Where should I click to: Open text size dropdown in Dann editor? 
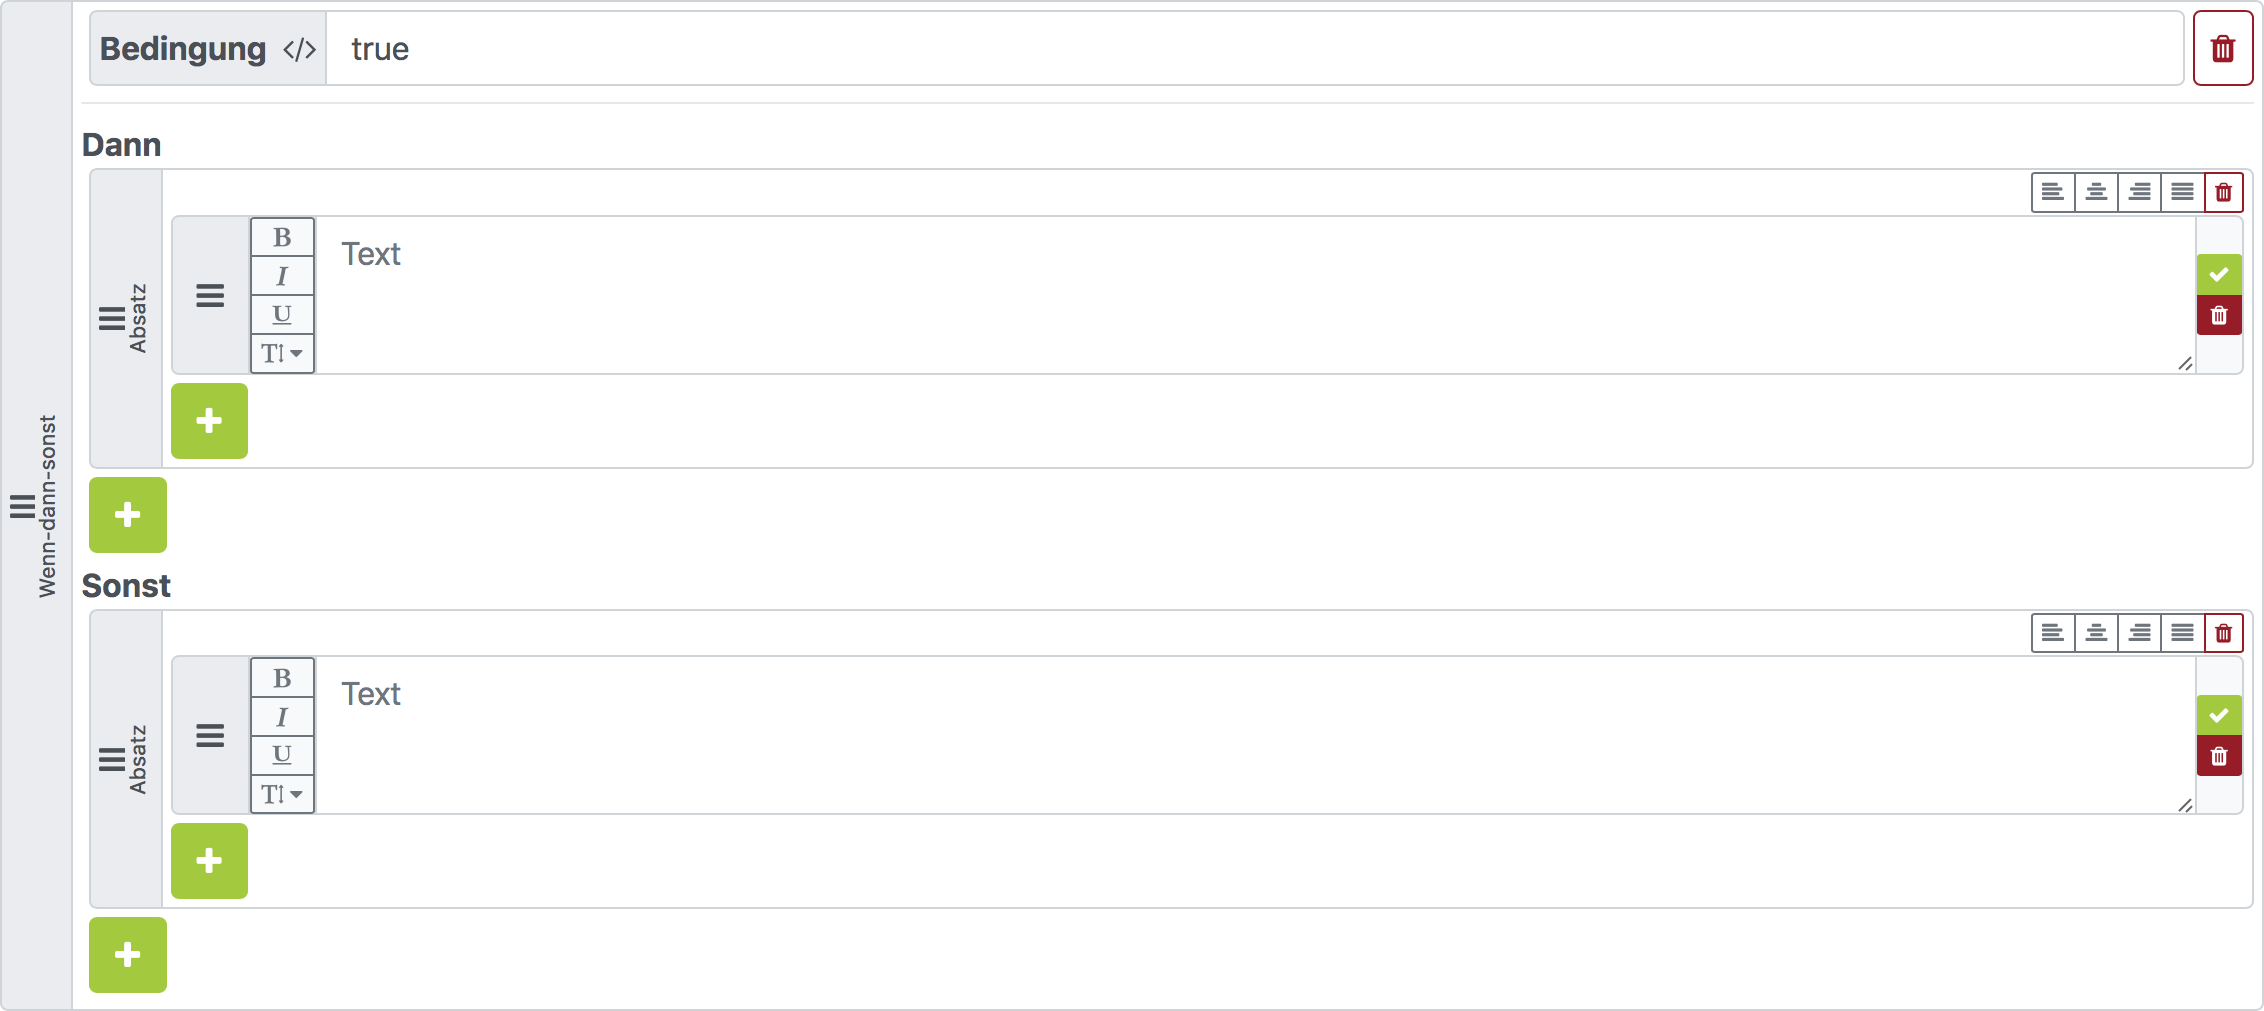click(282, 353)
